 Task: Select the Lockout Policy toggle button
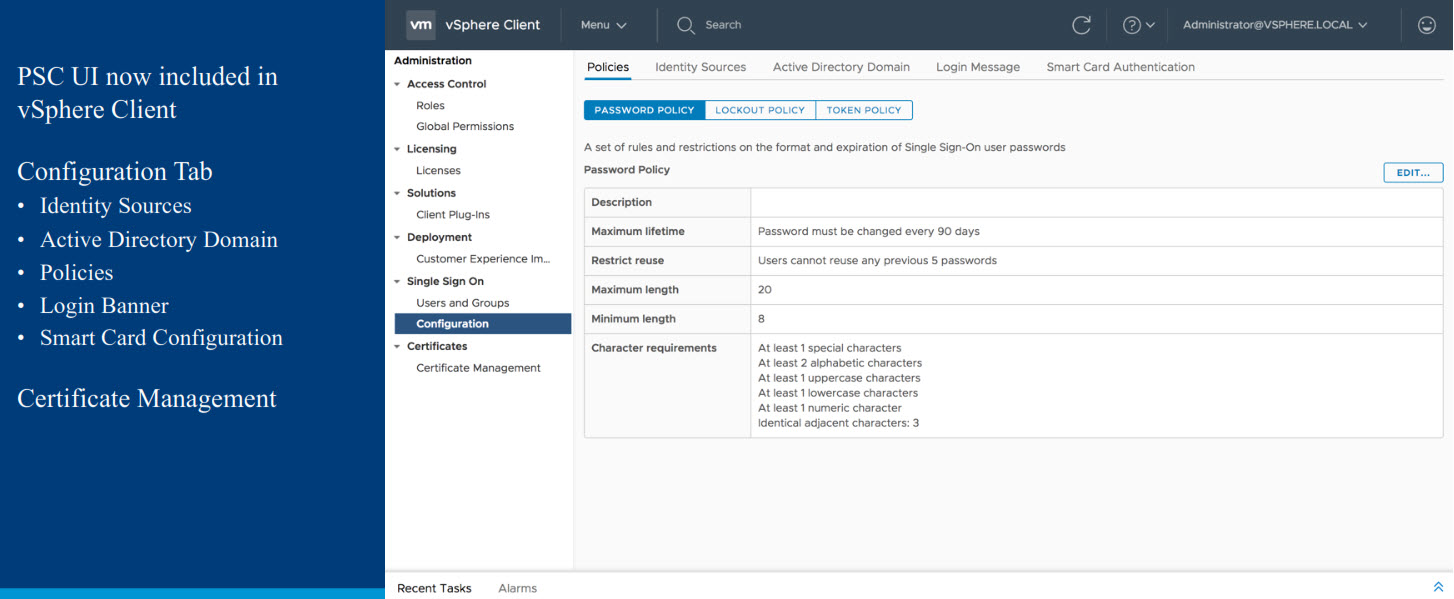pyautogui.click(x=760, y=110)
